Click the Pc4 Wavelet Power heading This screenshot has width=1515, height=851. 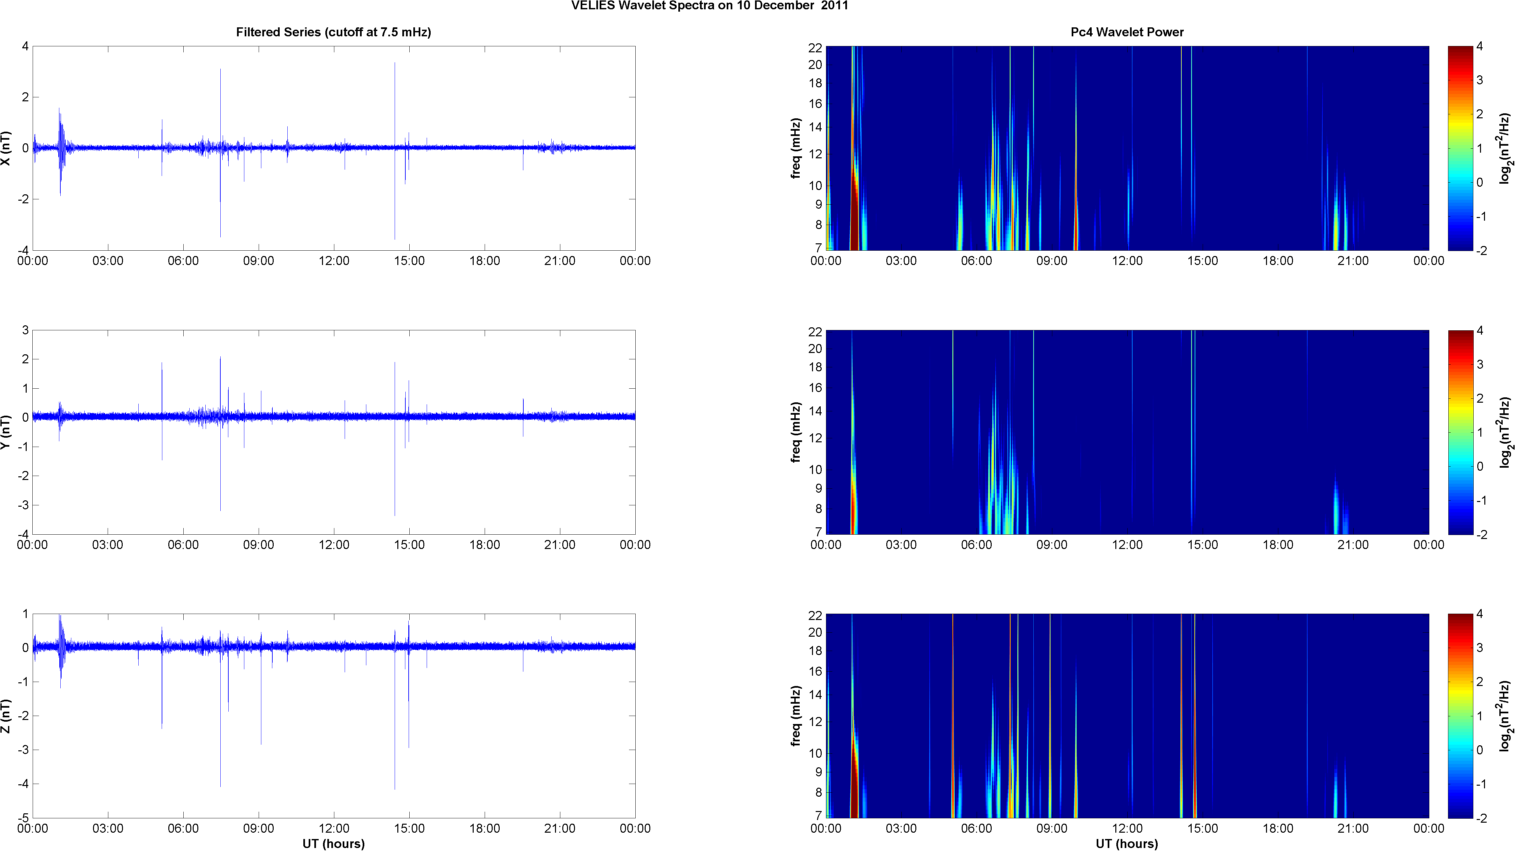pos(1126,32)
